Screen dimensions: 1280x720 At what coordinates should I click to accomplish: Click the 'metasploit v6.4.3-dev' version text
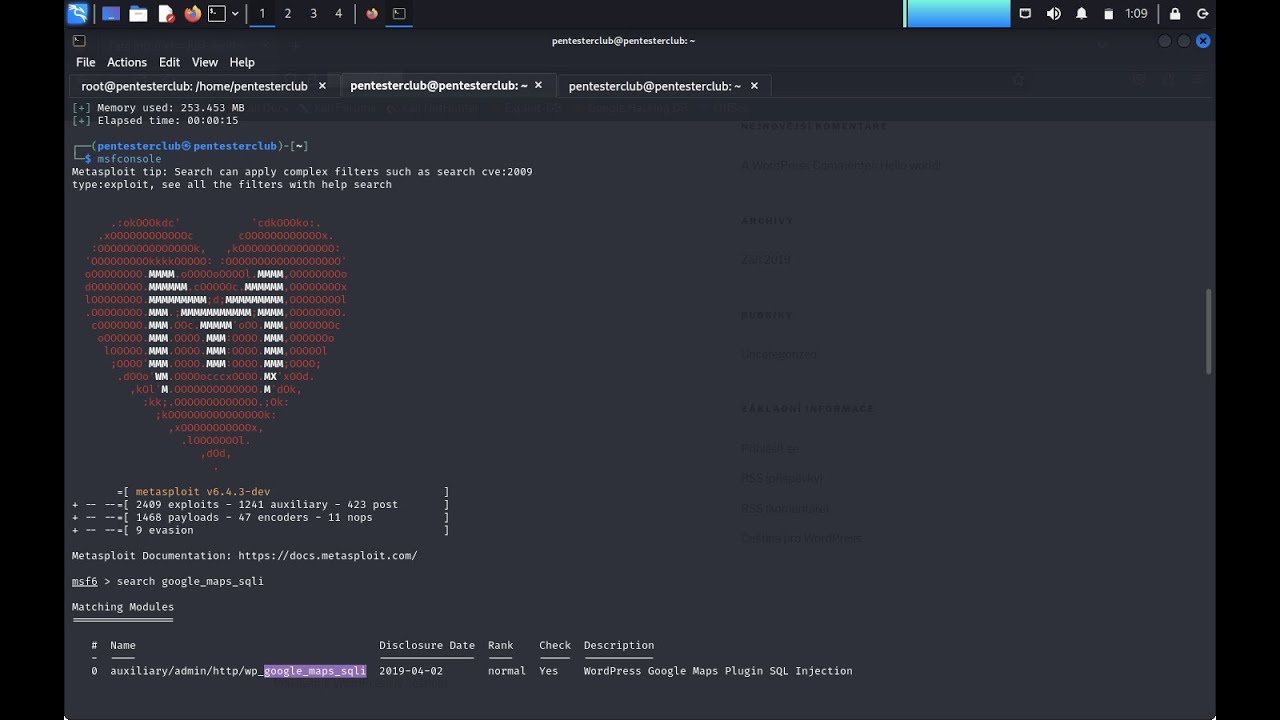(203, 492)
